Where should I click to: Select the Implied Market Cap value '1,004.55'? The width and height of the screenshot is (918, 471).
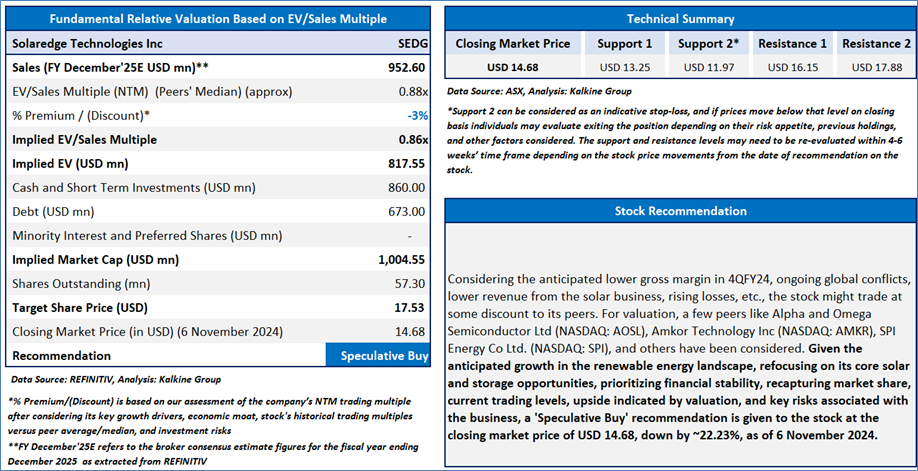[402, 260]
